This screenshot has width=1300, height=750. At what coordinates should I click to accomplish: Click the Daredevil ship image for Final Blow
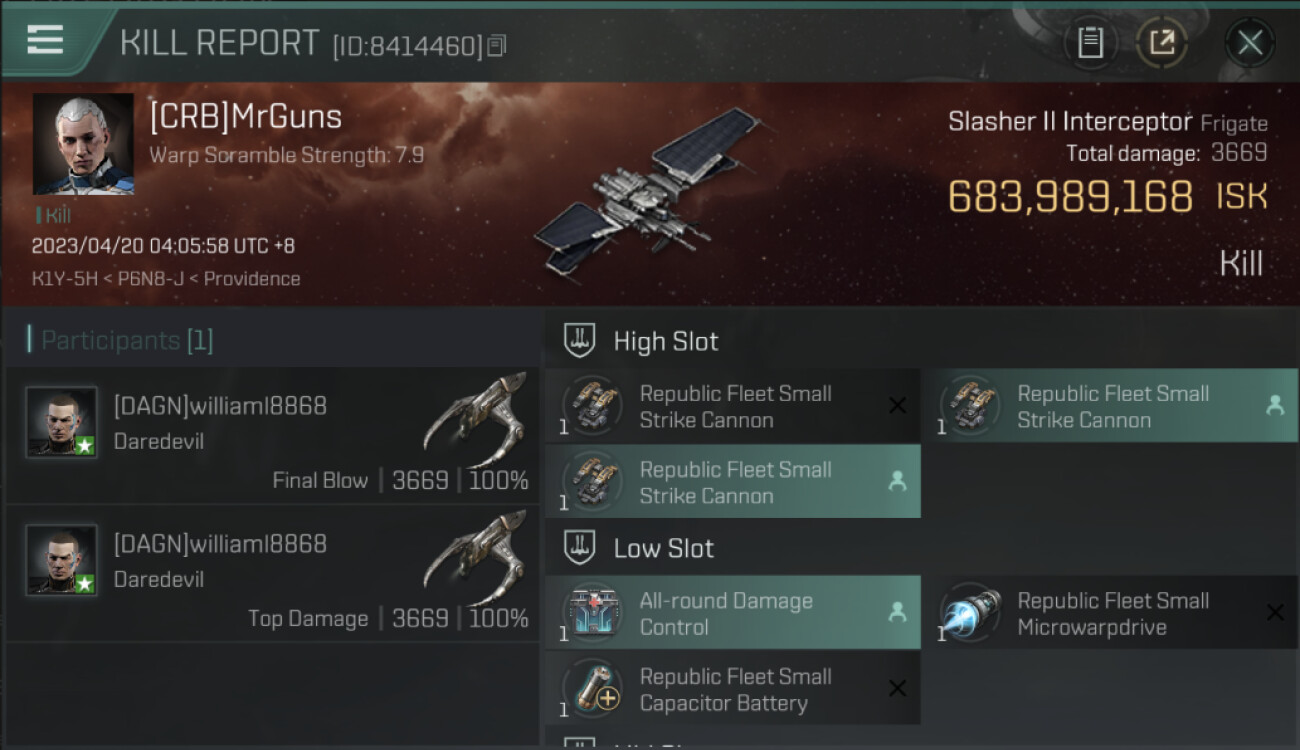pyautogui.click(x=475, y=413)
